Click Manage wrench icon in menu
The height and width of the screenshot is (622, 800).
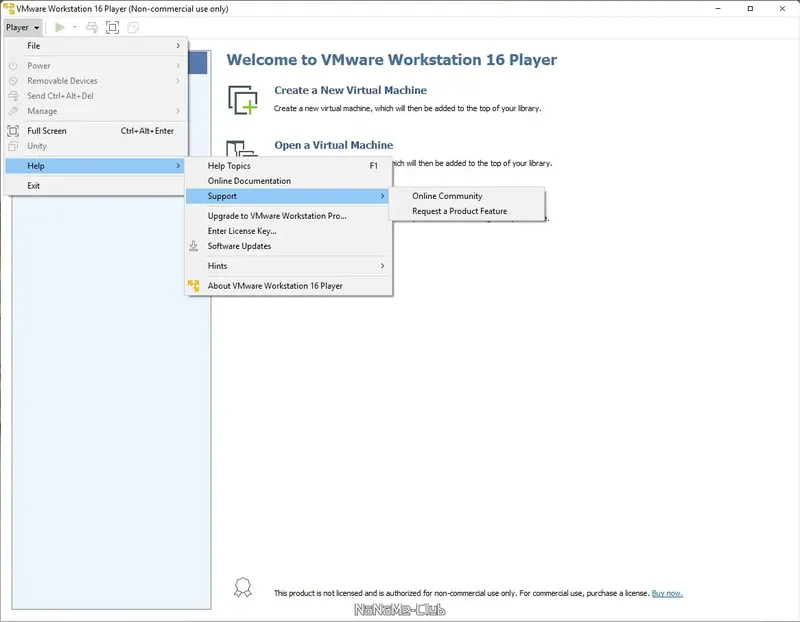(13, 111)
